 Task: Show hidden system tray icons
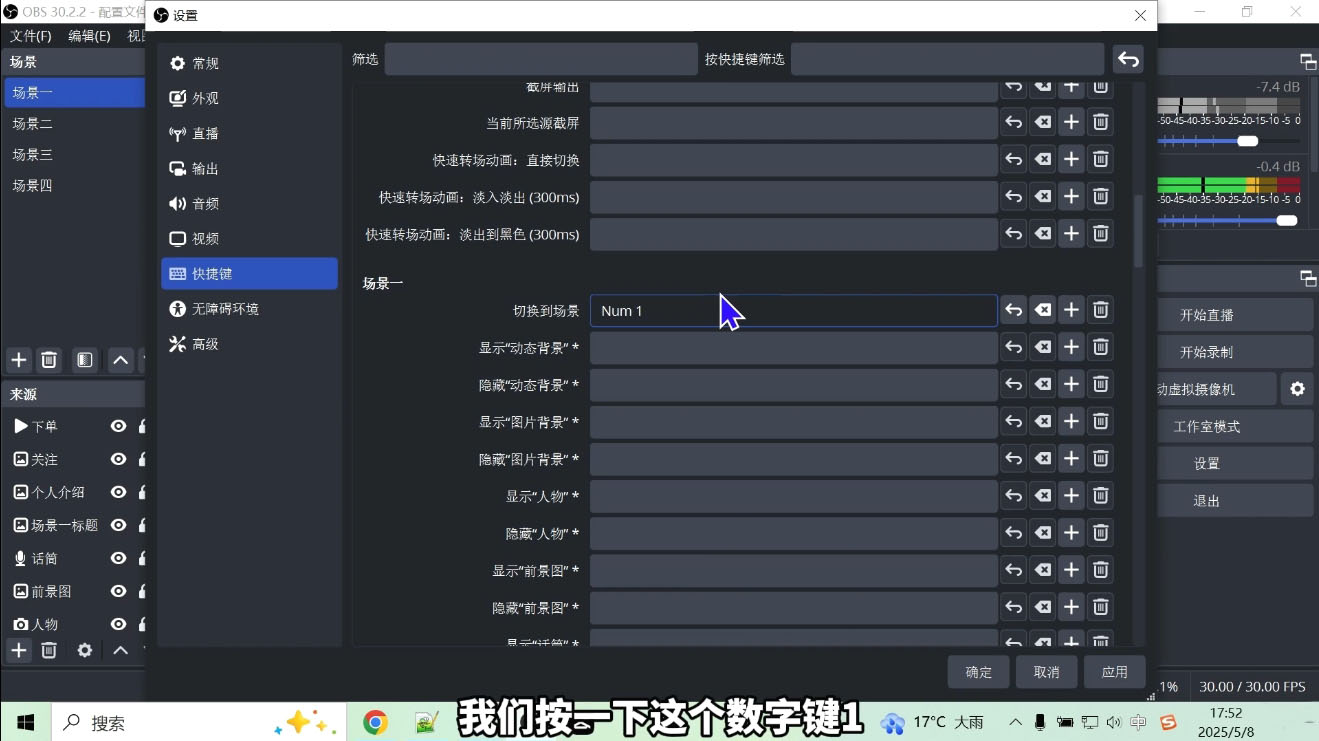click(1016, 722)
